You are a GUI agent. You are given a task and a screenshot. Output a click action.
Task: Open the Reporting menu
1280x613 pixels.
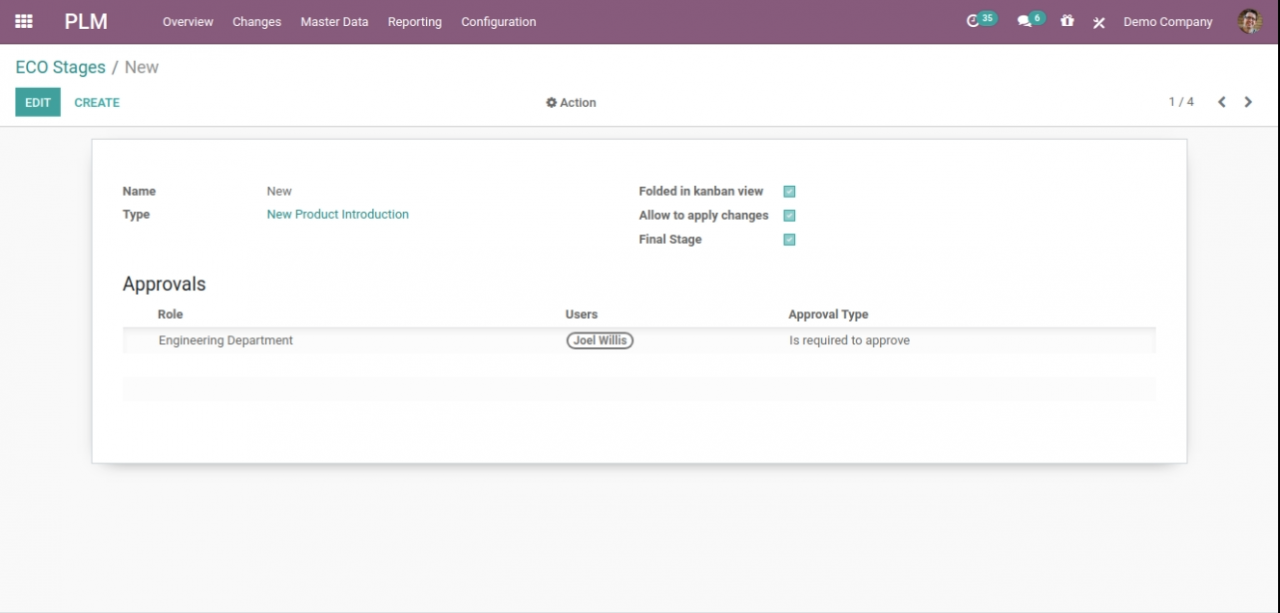point(414,21)
